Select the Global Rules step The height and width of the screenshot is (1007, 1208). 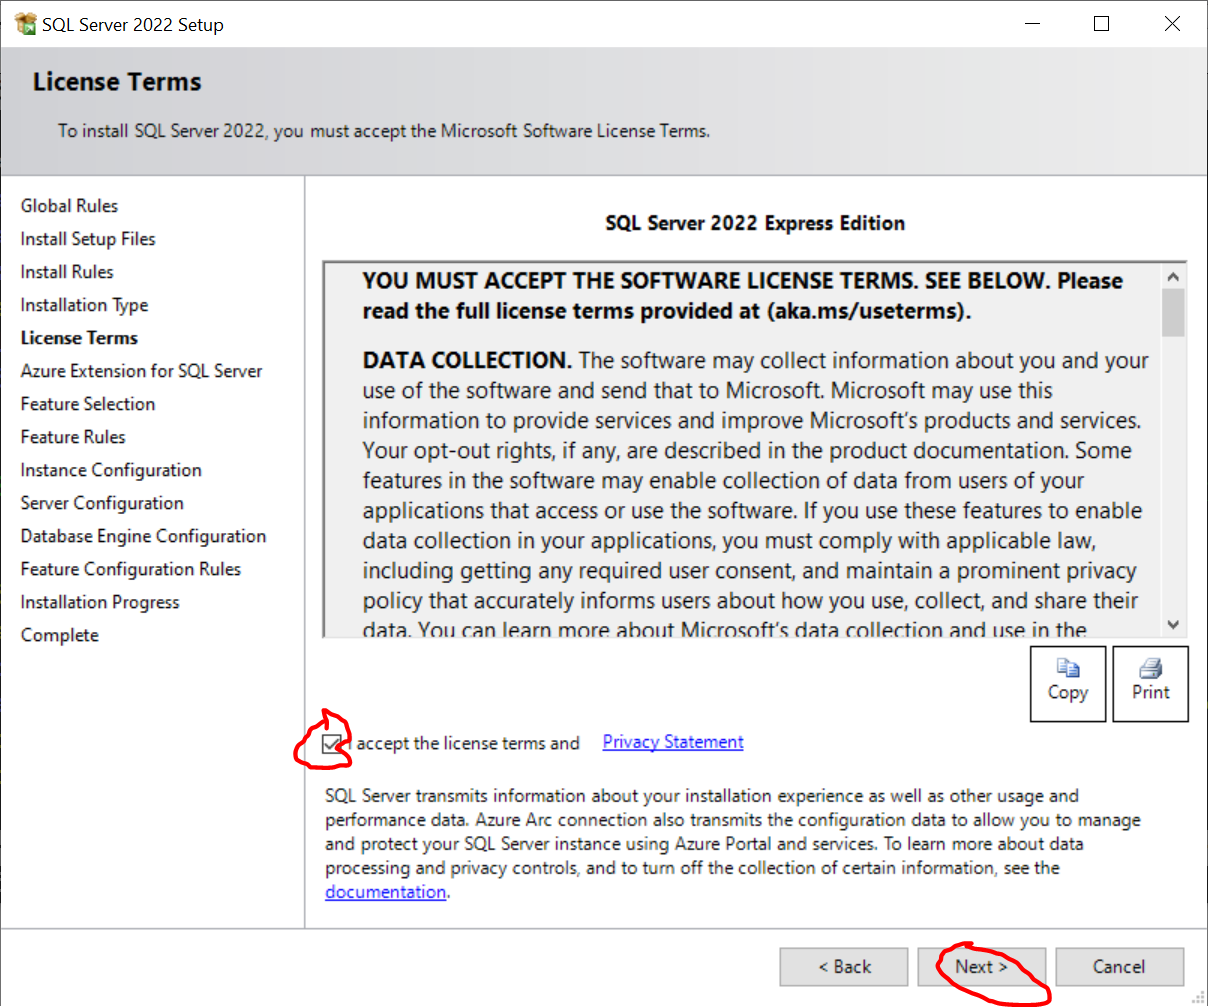click(x=70, y=206)
